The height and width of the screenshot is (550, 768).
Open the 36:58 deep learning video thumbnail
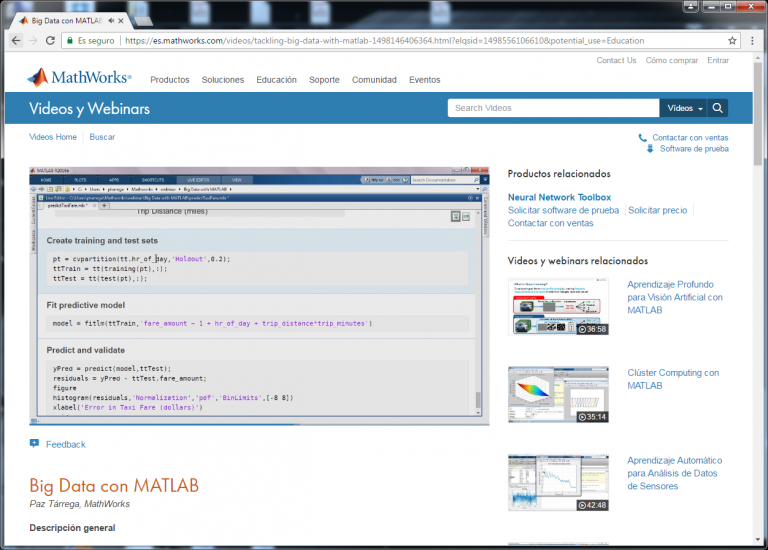(558, 307)
